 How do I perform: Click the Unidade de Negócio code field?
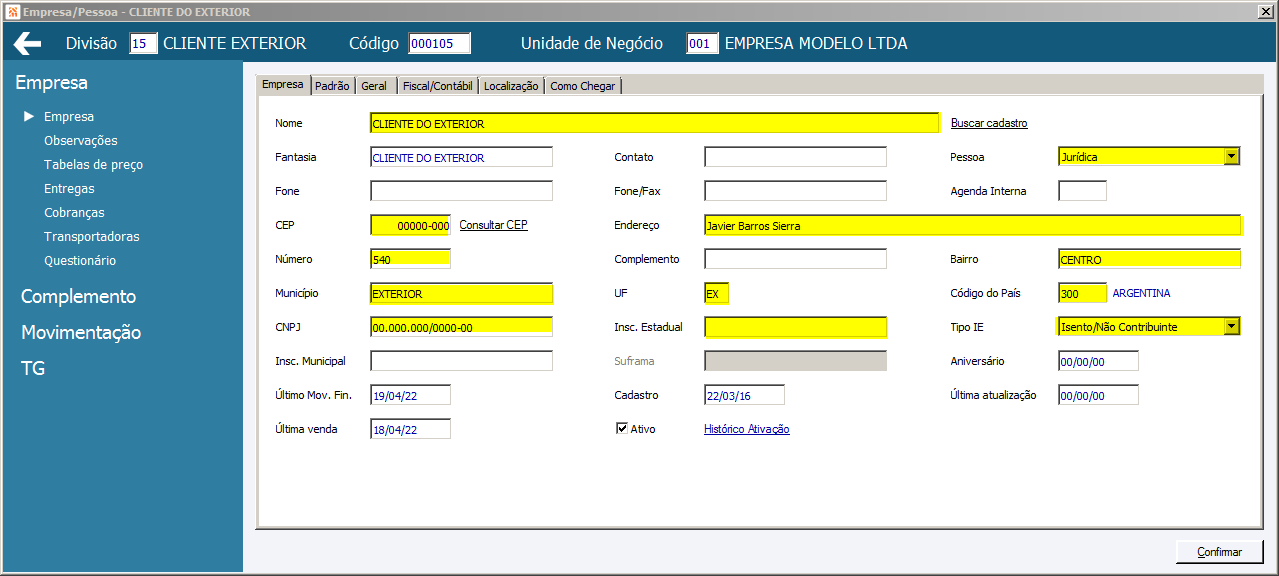coord(702,44)
